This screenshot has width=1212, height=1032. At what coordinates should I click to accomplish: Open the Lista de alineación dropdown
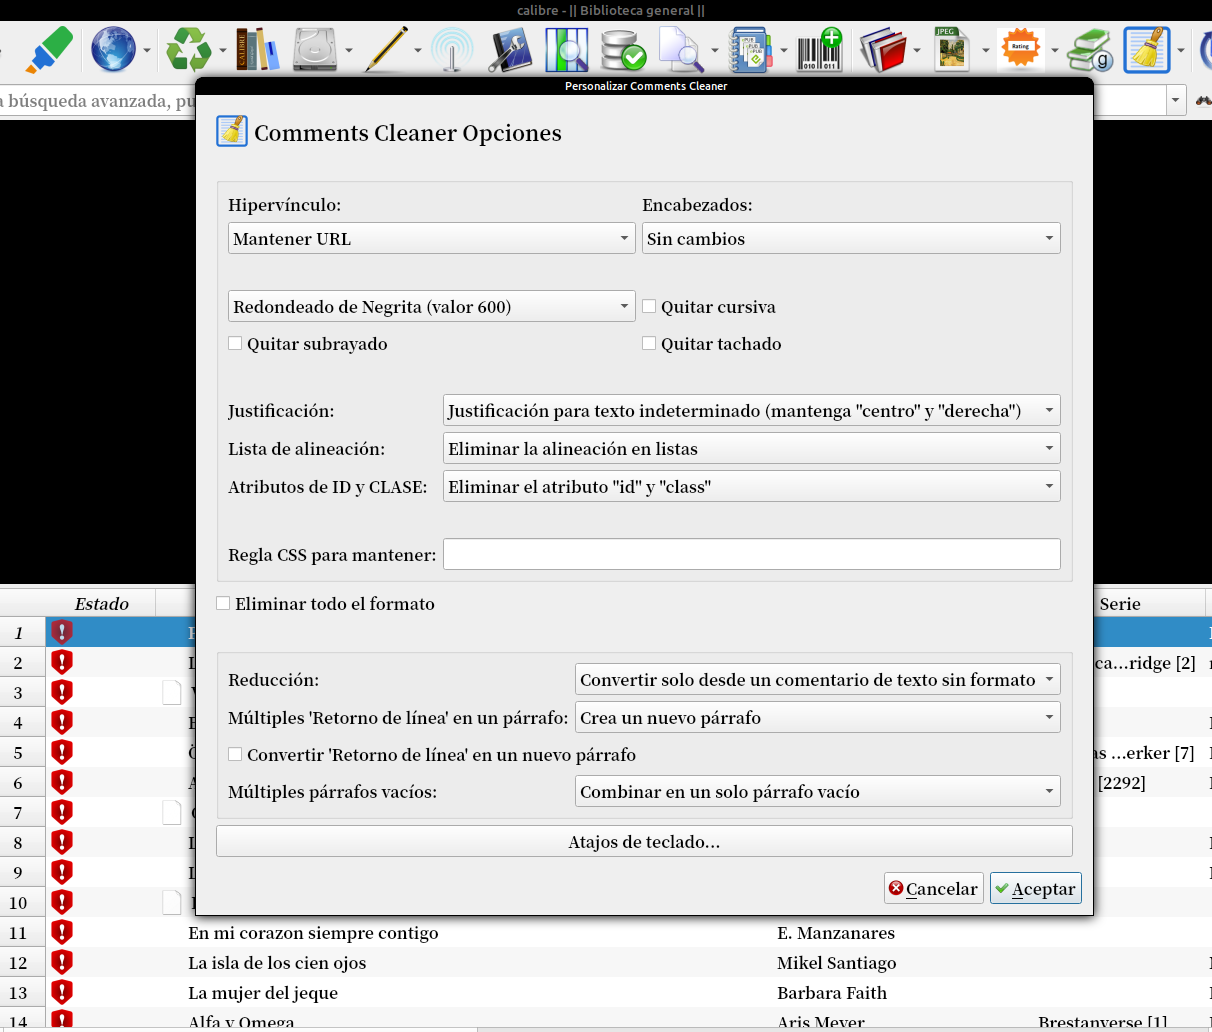tap(752, 448)
